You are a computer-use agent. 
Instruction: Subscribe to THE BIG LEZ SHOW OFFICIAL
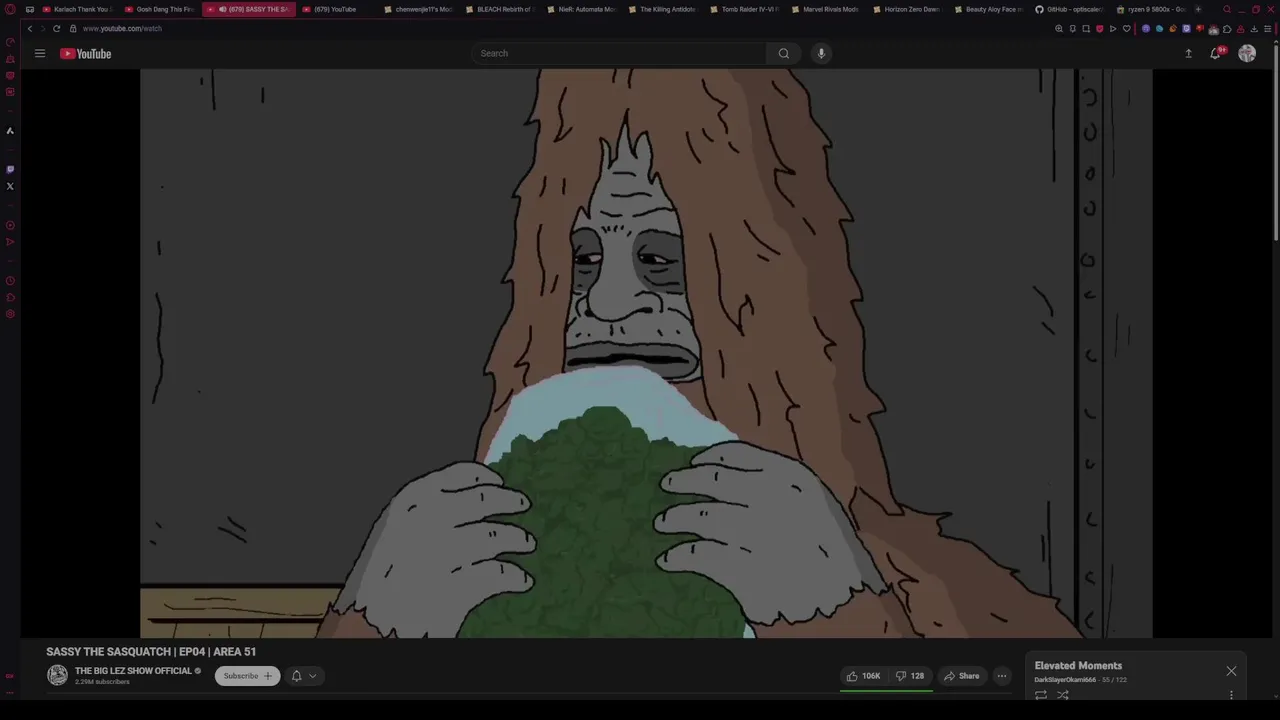(x=247, y=676)
